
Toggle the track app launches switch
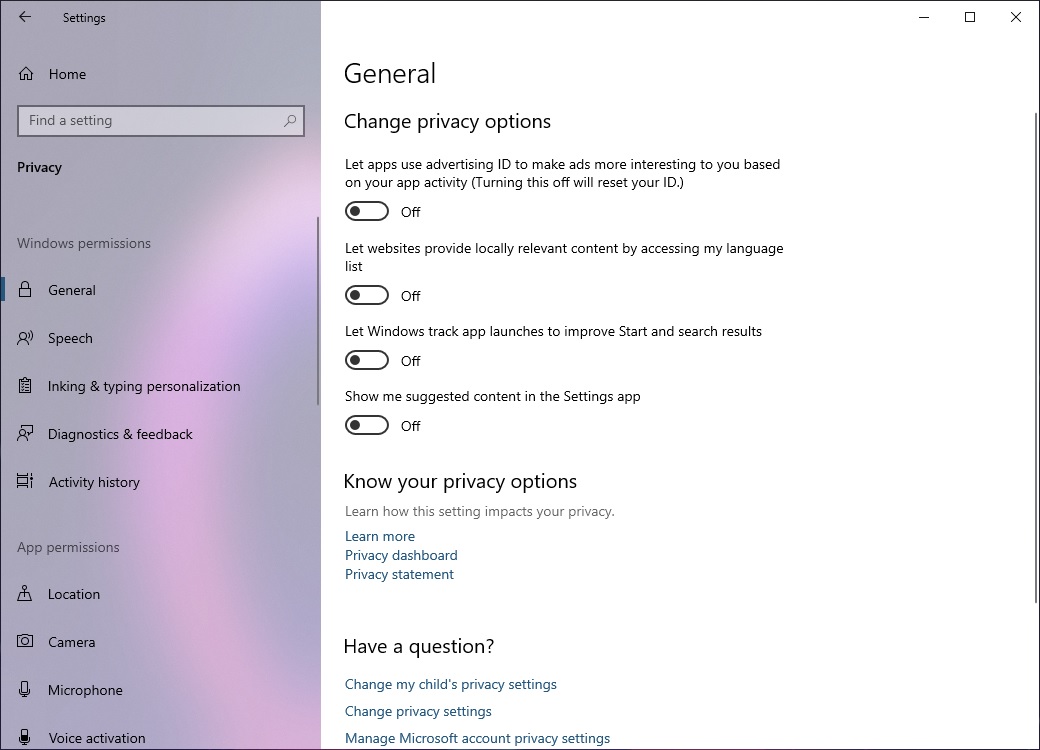pyautogui.click(x=367, y=360)
